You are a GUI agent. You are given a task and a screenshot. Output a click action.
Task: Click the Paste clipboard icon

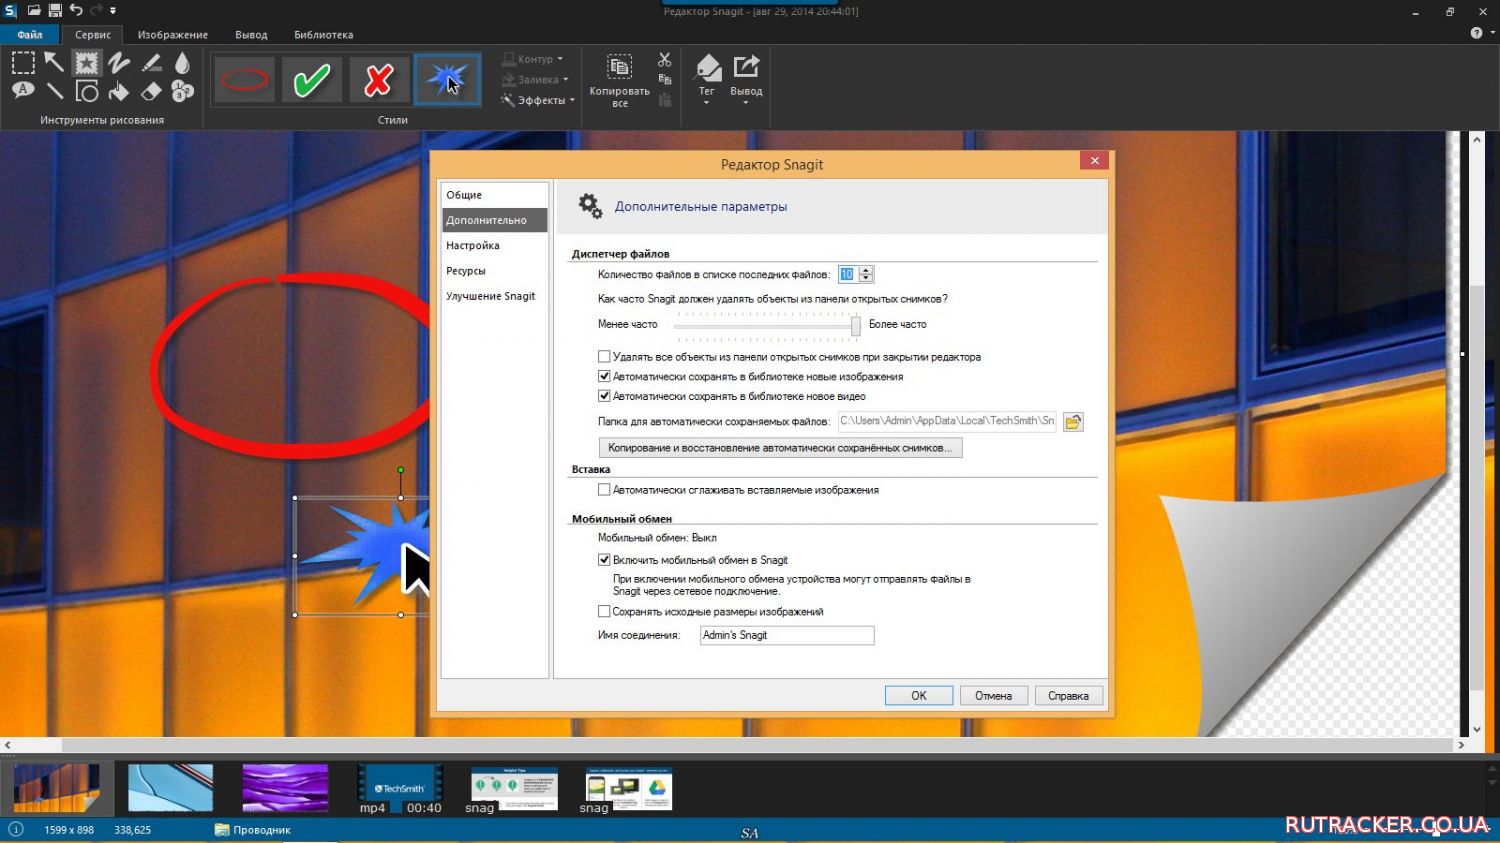(x=665, y=99)
